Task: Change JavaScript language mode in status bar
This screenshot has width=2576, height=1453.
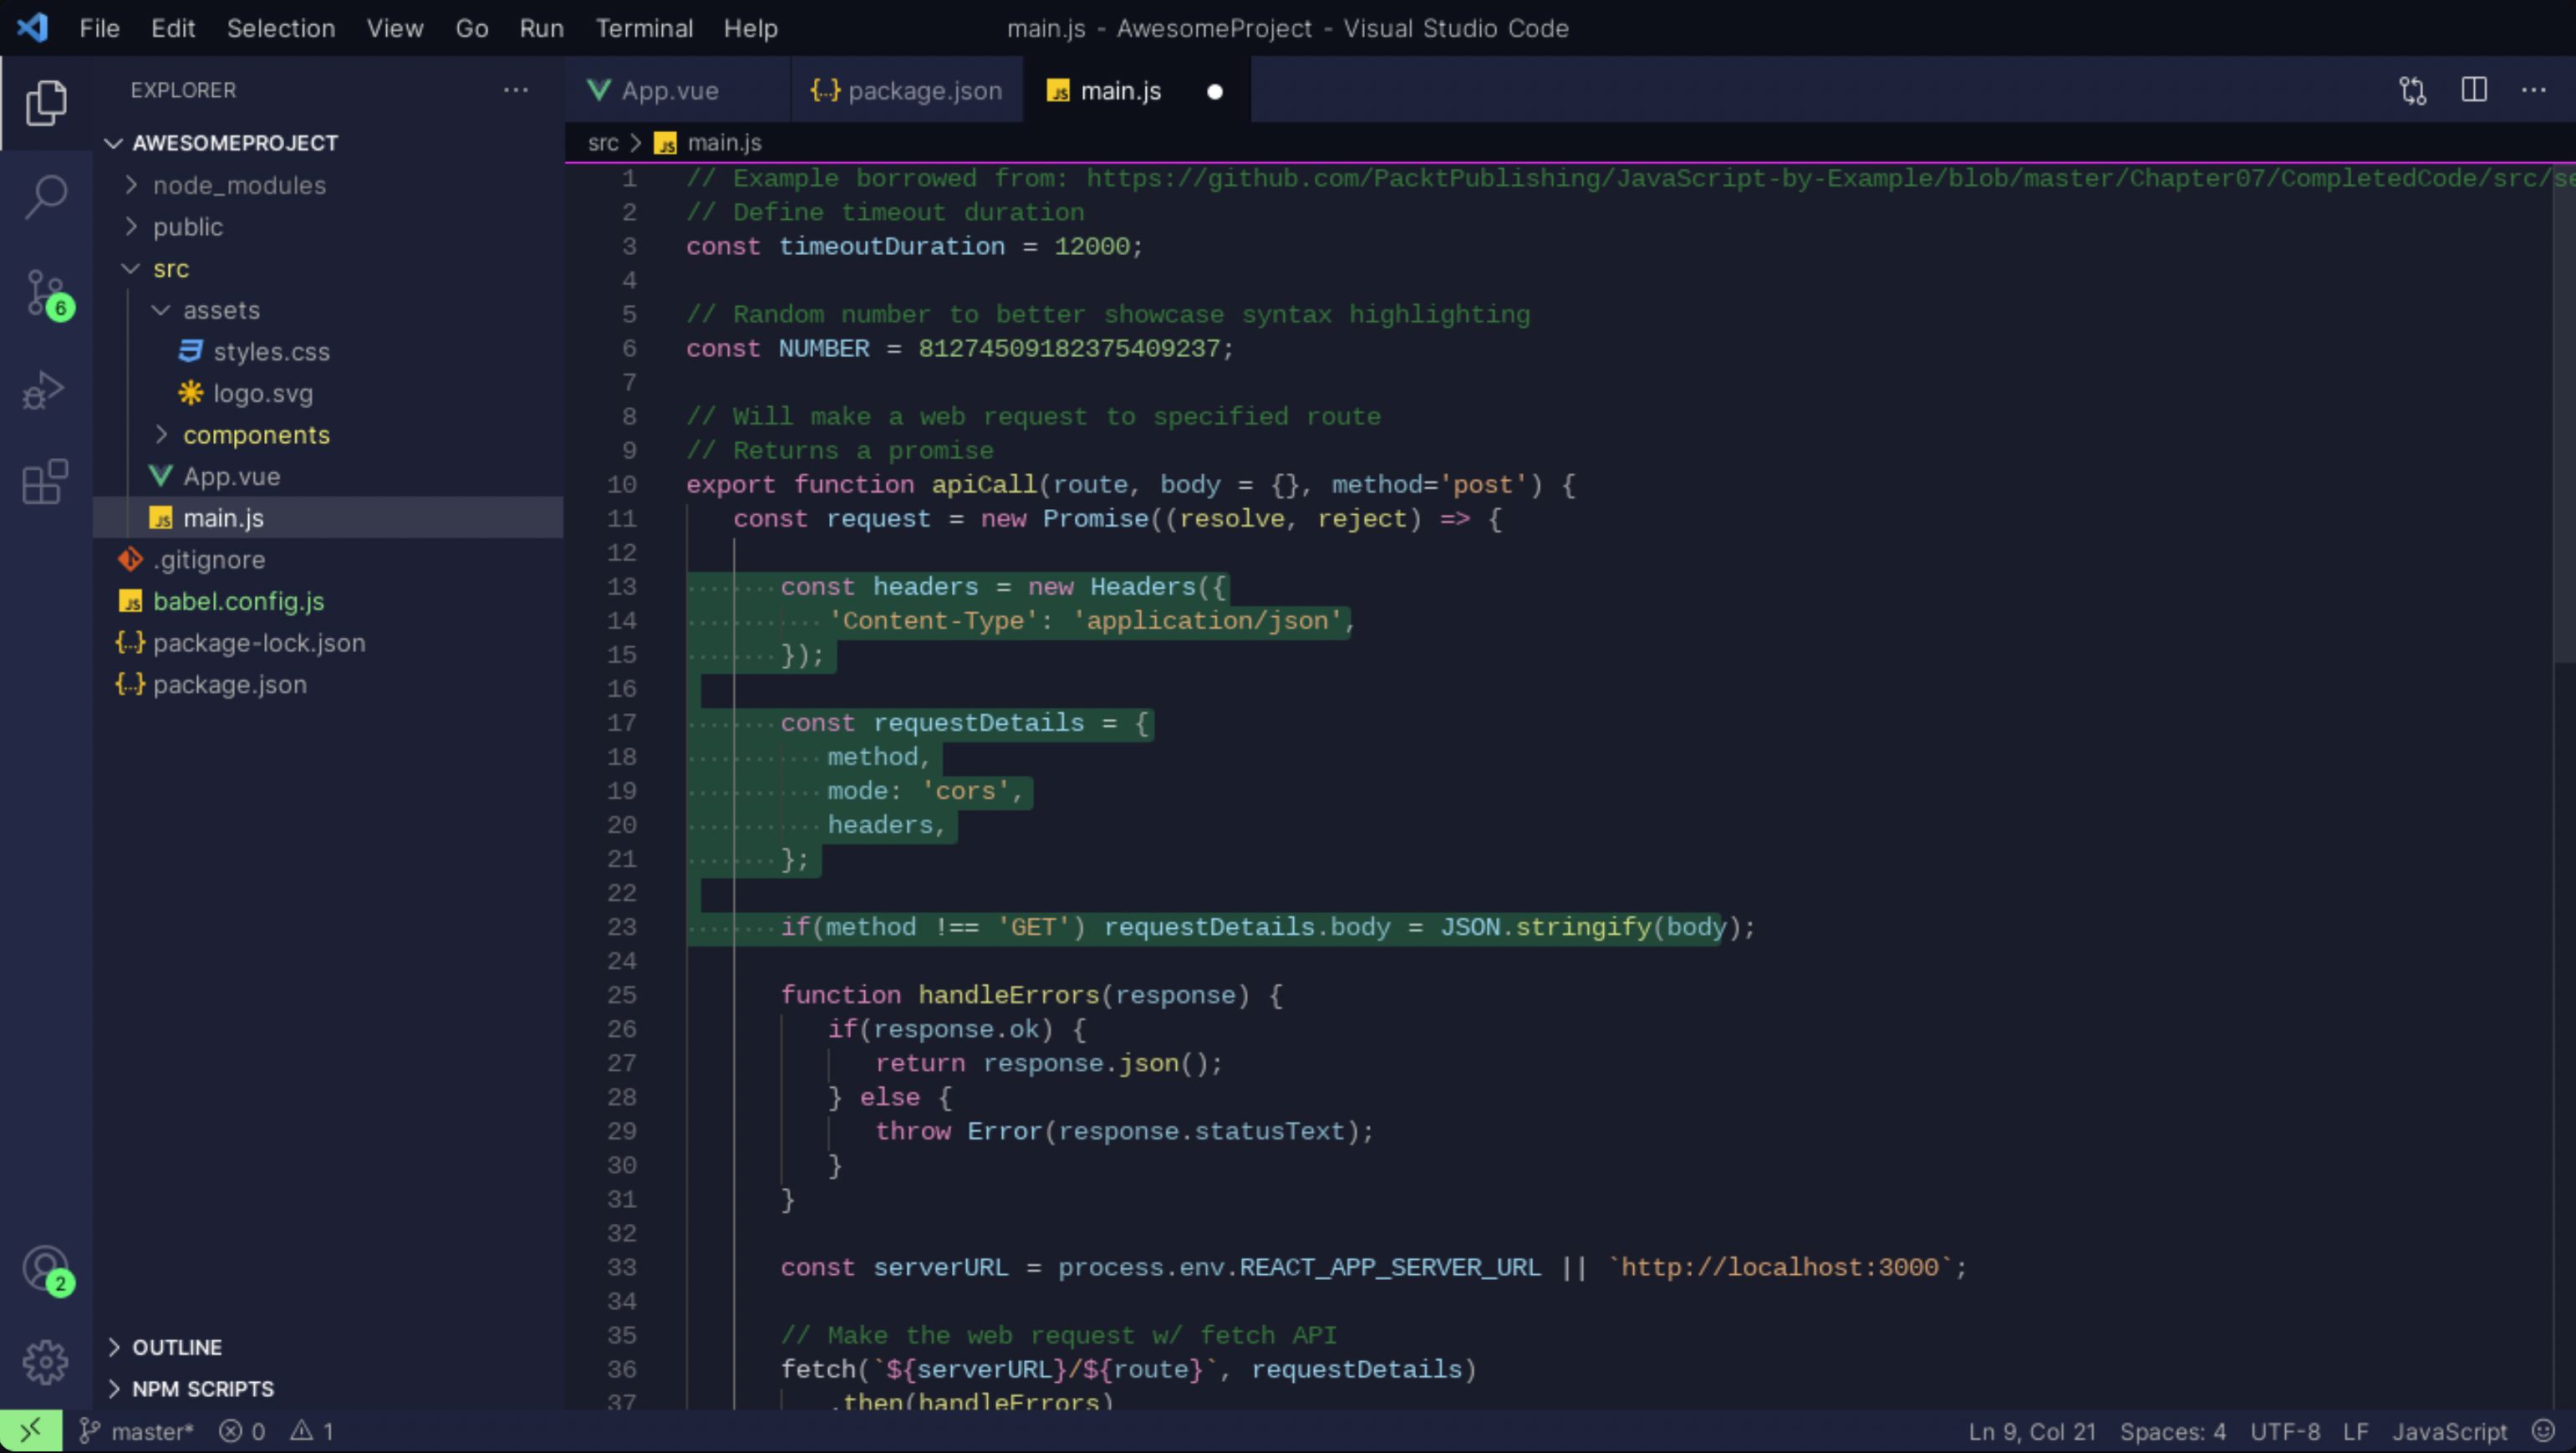Action: [2449, 1431]
